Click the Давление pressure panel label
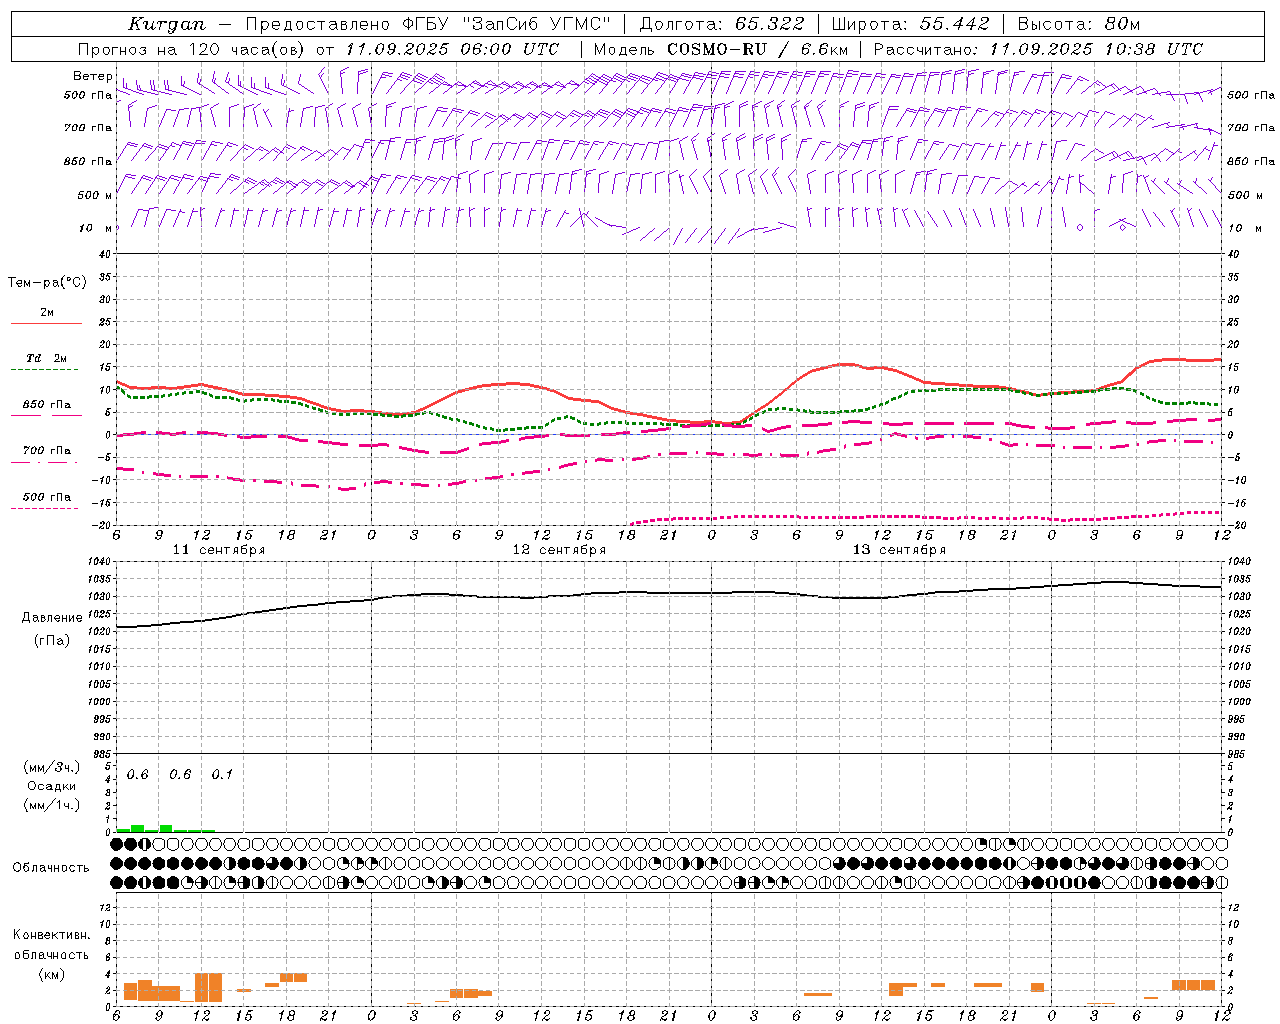1280x1024 pixels. point(52,618)
